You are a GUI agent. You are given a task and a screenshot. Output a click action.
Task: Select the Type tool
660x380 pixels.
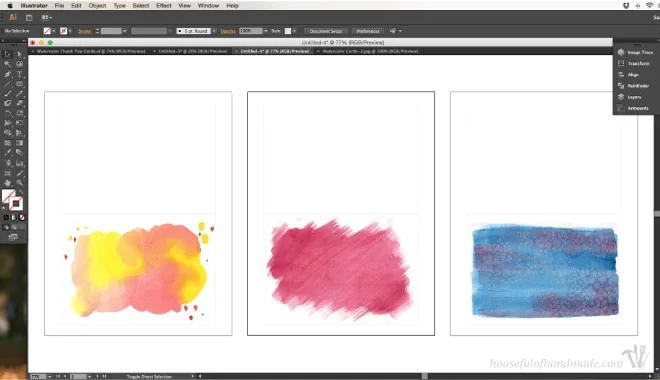[x=19, y=74]
